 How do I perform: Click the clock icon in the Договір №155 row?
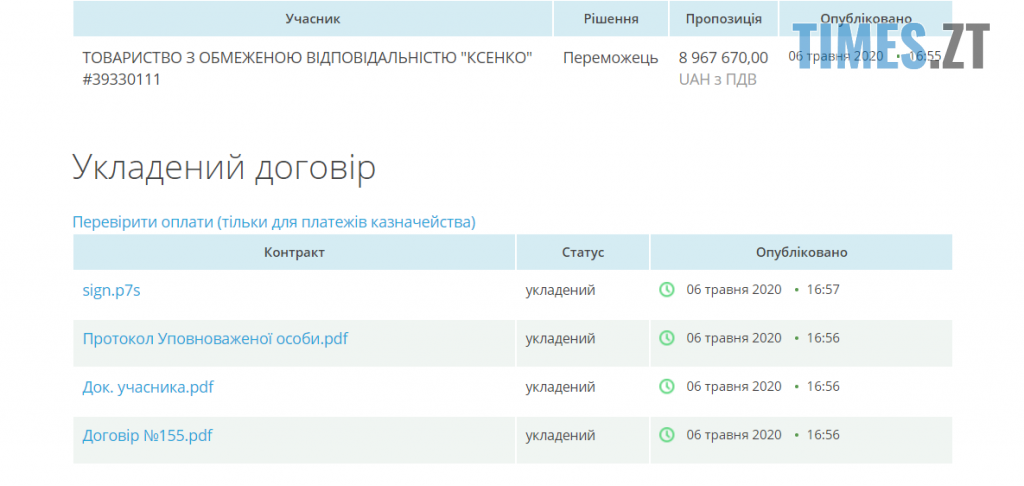pos(667,435)
